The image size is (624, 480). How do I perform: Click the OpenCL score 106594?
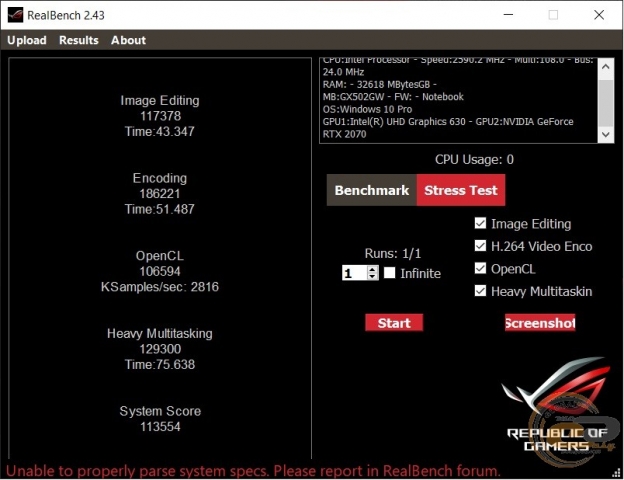[x=160, y=271]
